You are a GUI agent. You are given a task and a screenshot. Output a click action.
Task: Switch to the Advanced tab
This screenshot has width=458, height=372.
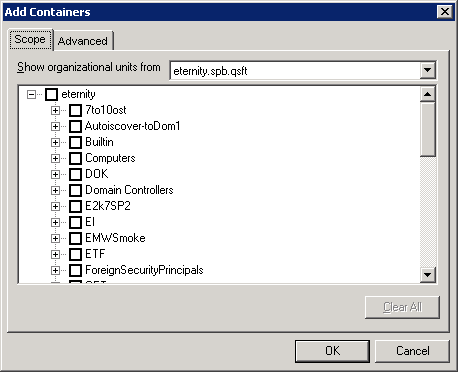click(83, 41)
